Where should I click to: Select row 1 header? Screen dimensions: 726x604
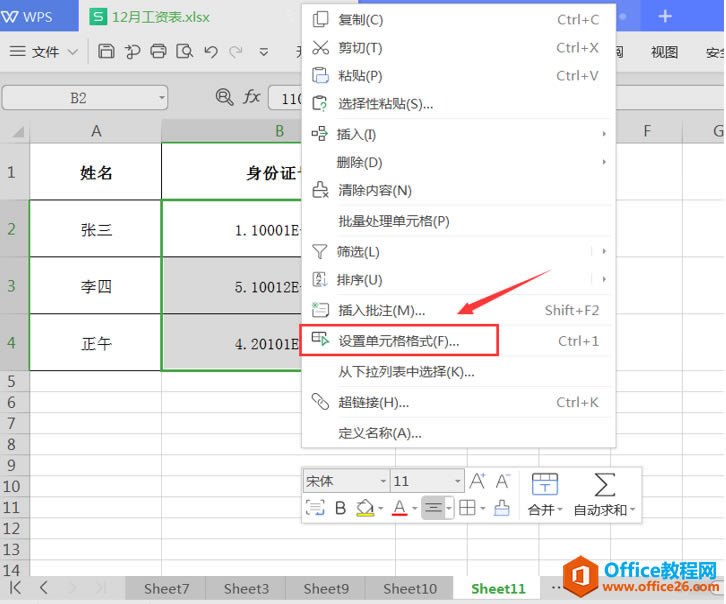12,172
